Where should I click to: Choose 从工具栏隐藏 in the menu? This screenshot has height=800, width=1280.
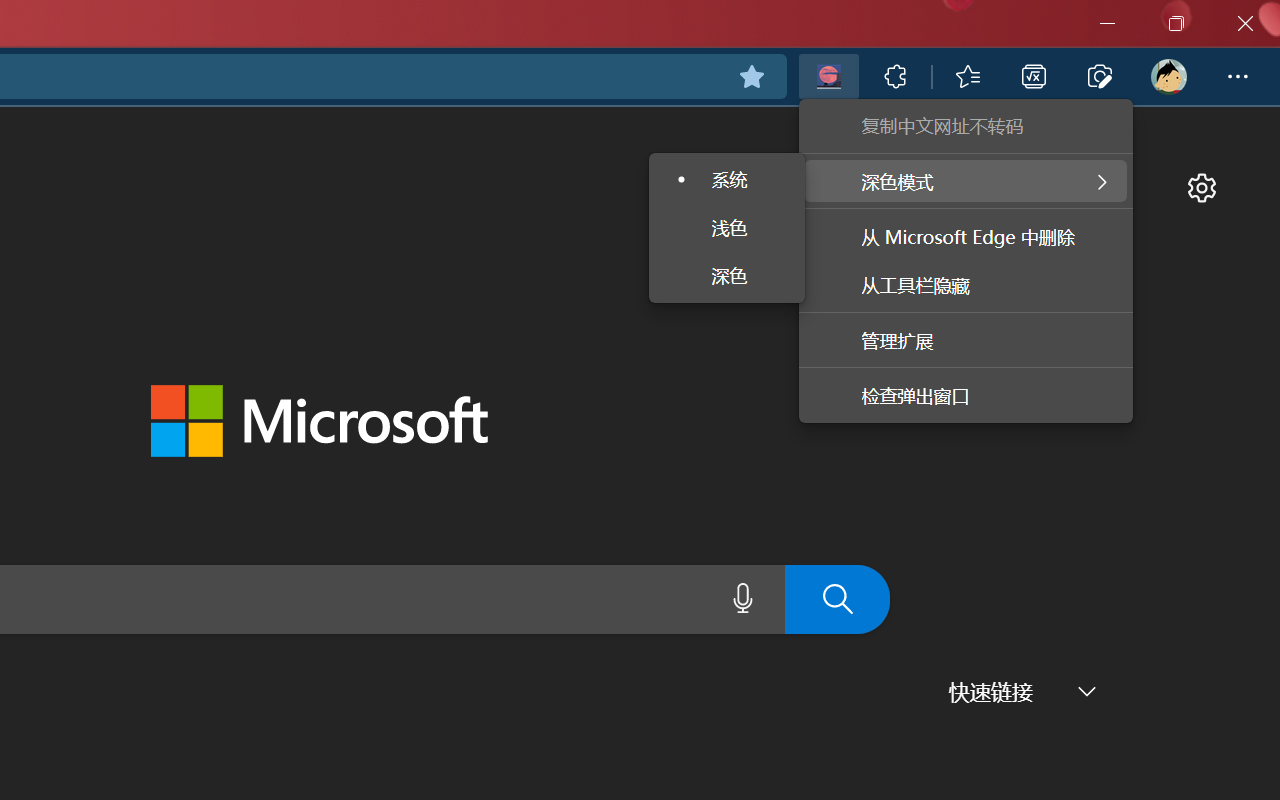[966, 286]
